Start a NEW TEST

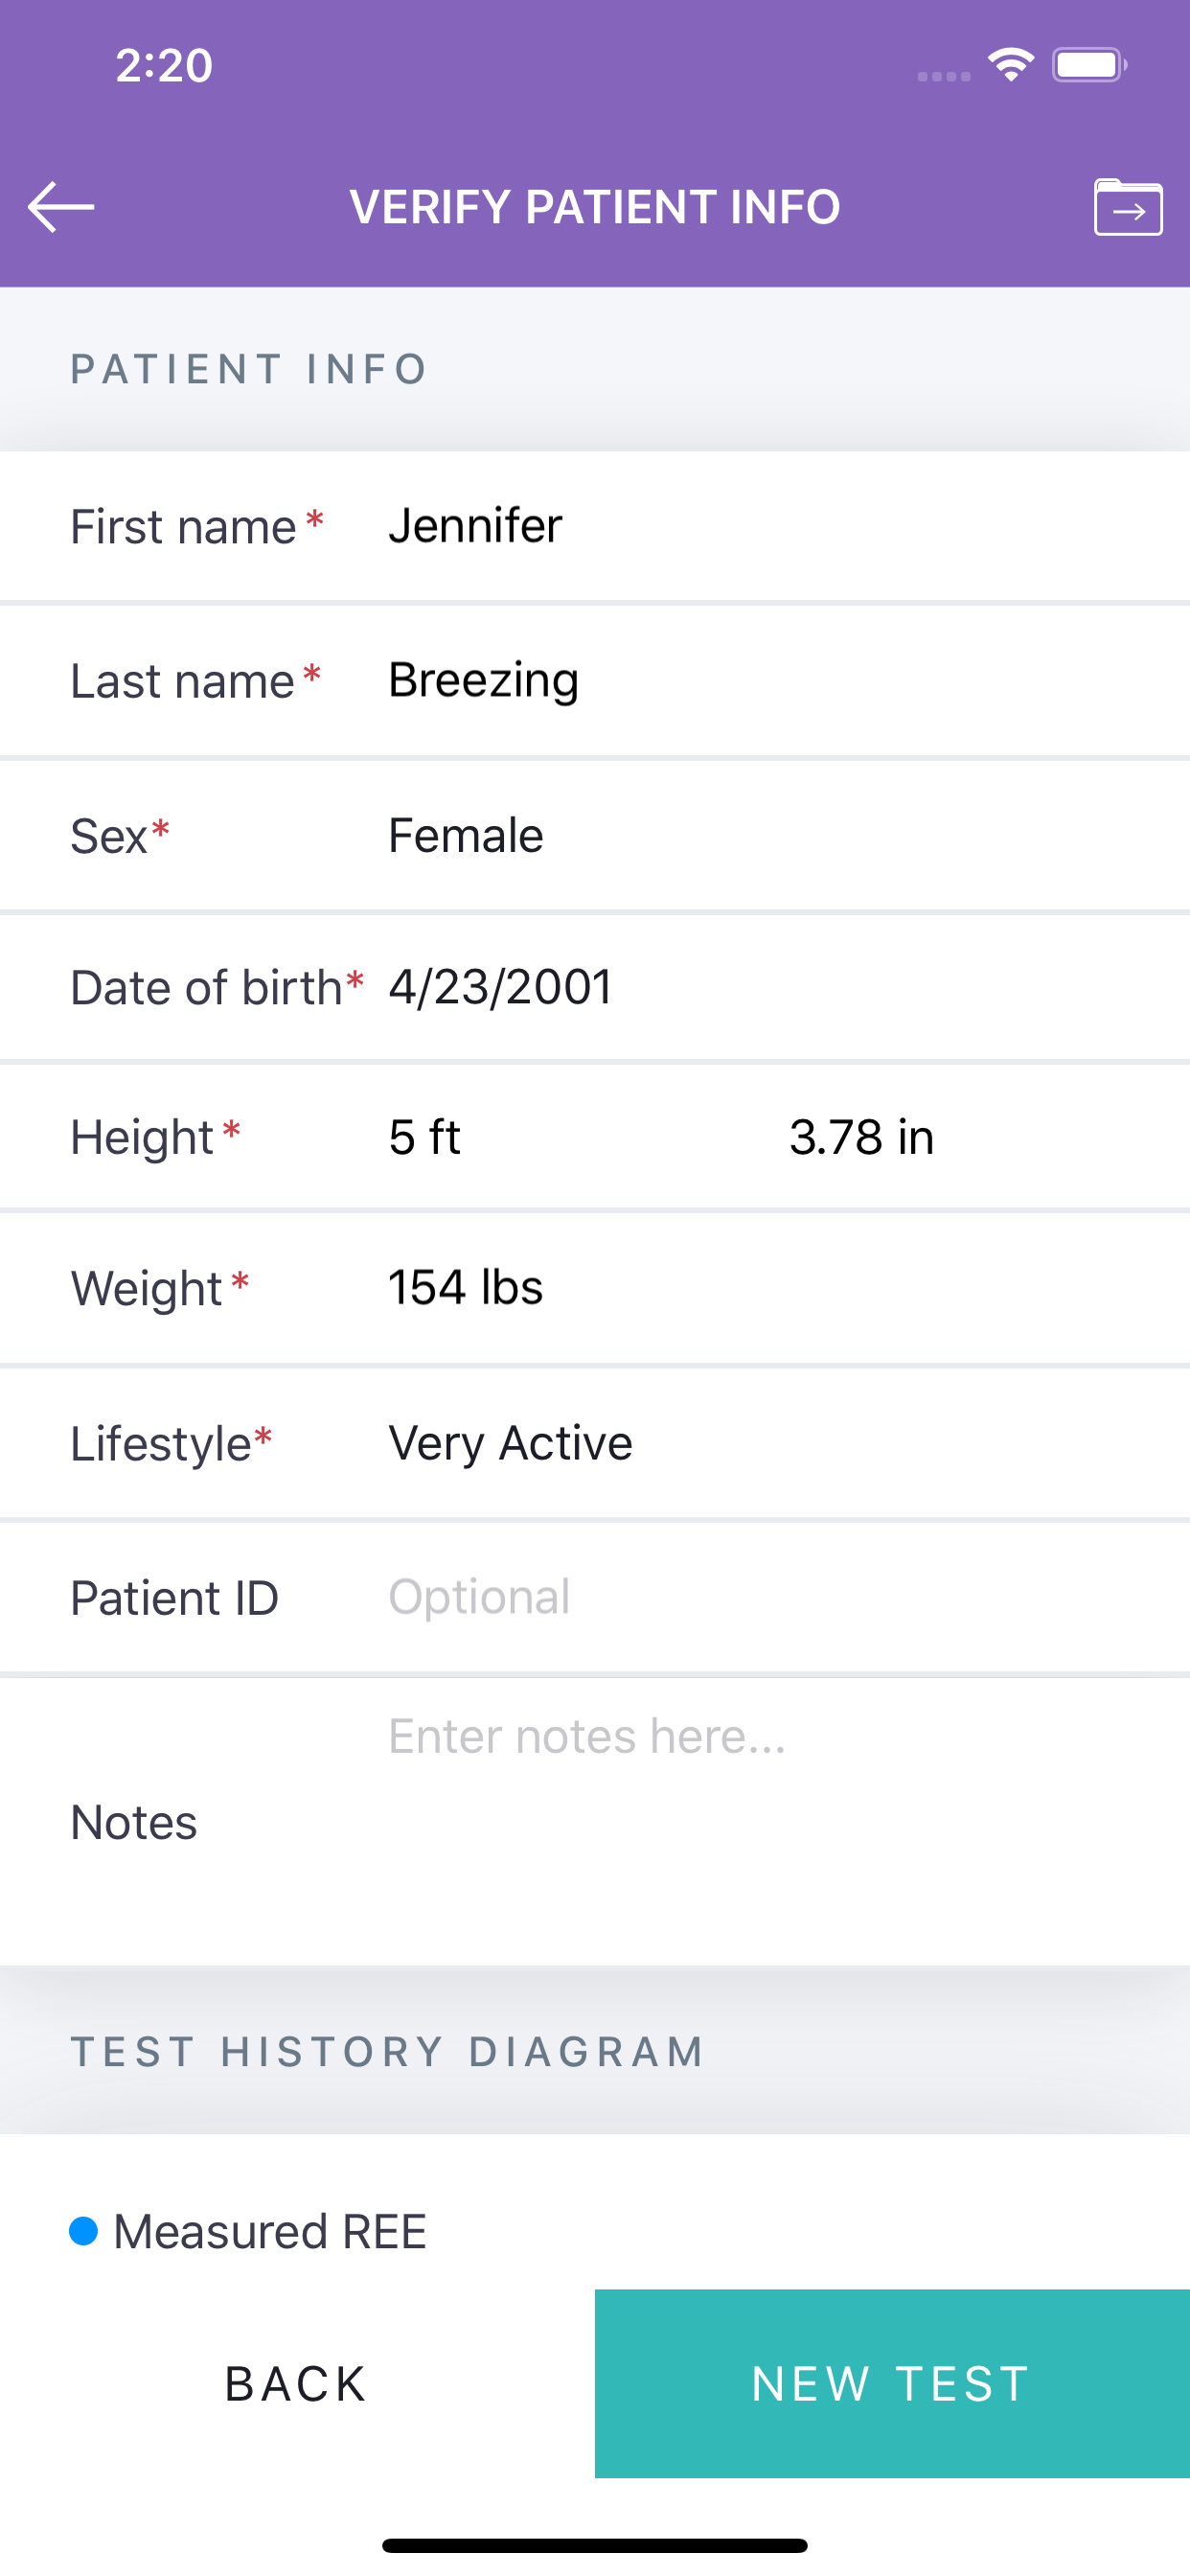pos(892,2384)
